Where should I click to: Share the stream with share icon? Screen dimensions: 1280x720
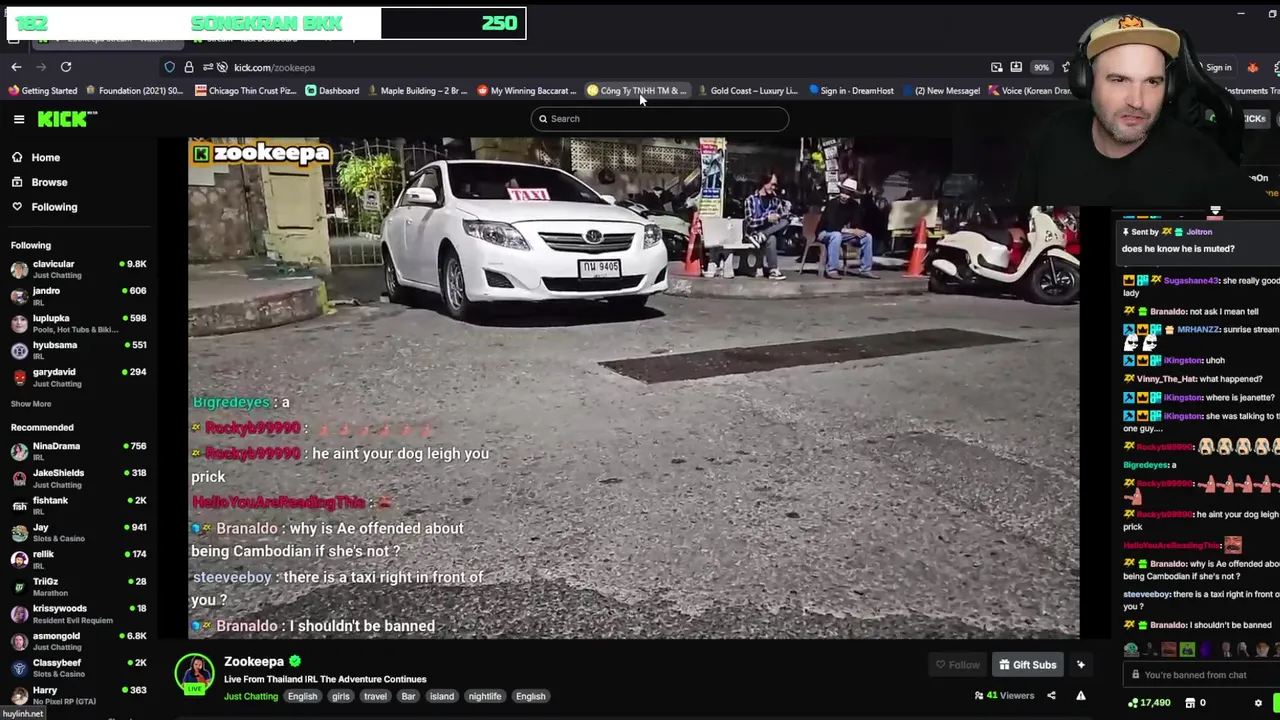point(1051,696)
